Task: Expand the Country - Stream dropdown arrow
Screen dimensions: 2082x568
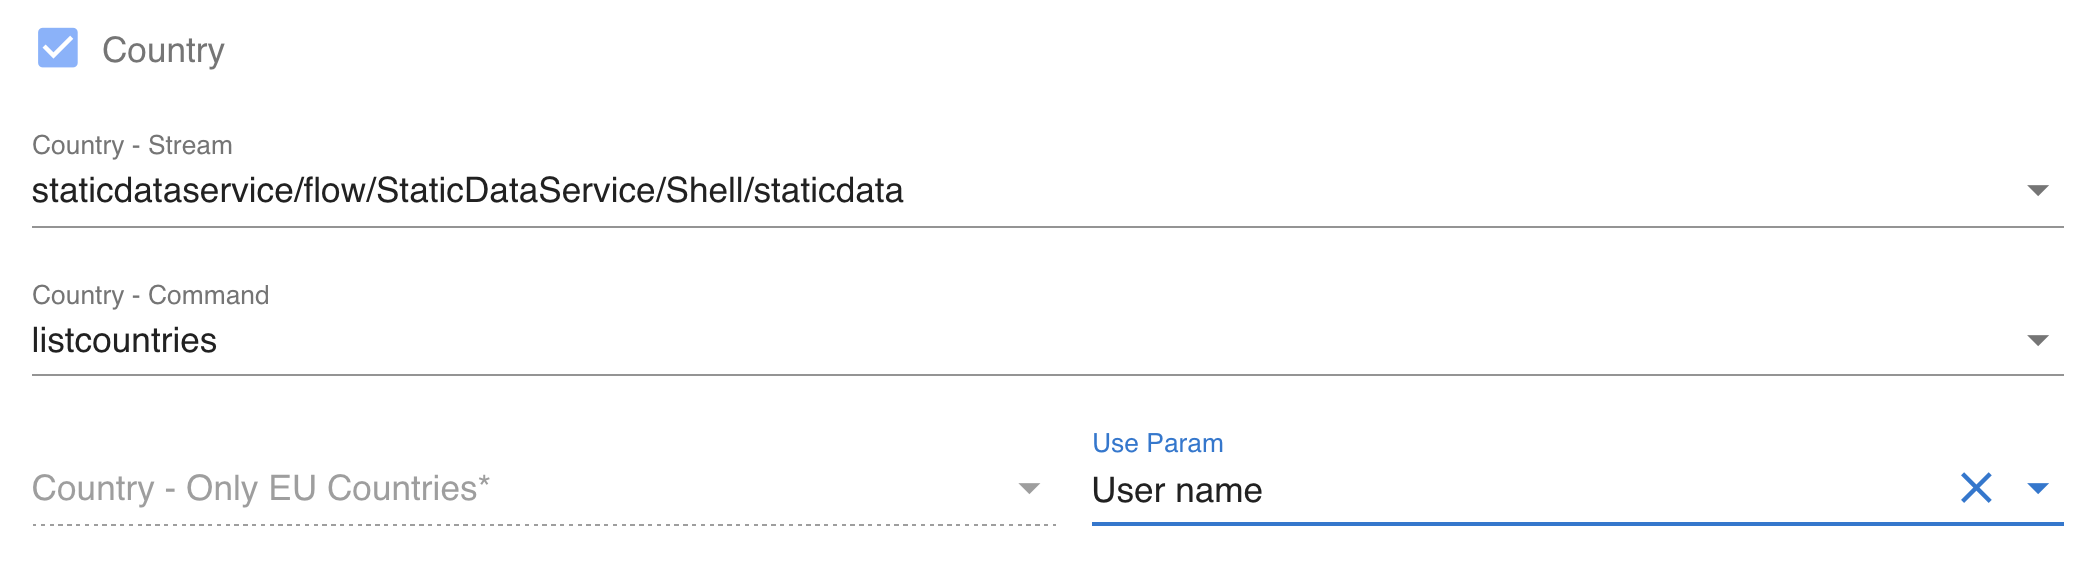Action: 2037,190
